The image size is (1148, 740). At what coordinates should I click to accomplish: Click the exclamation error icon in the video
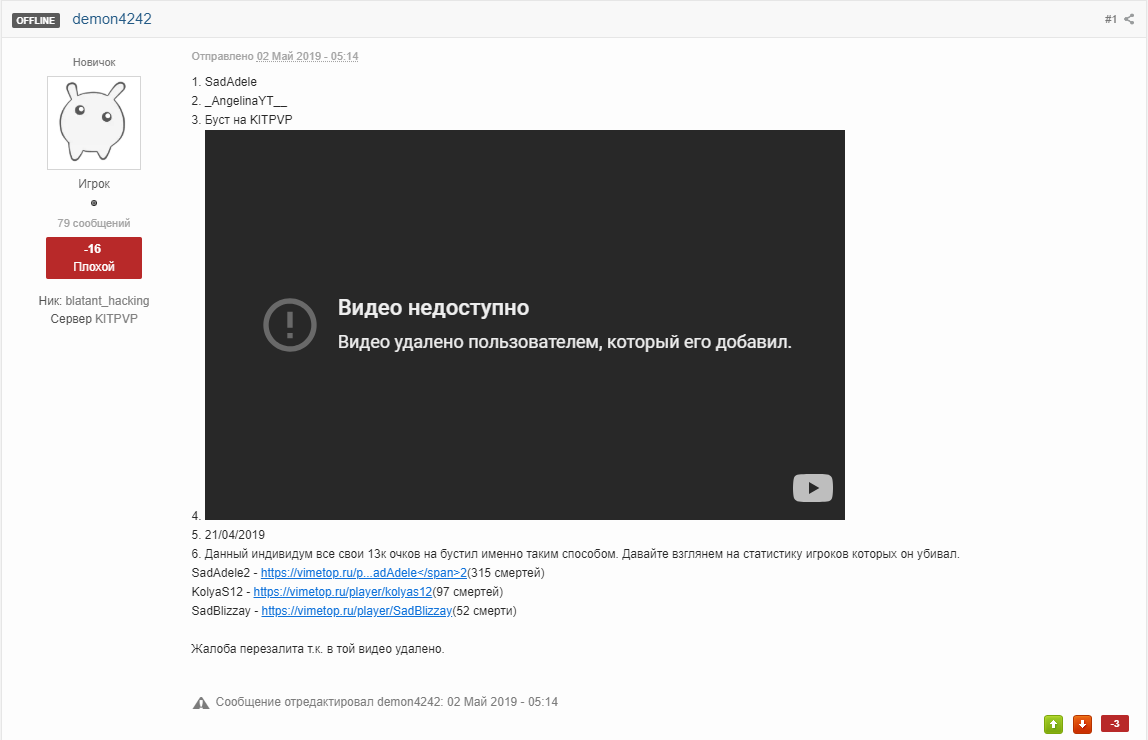pos(289,324)
